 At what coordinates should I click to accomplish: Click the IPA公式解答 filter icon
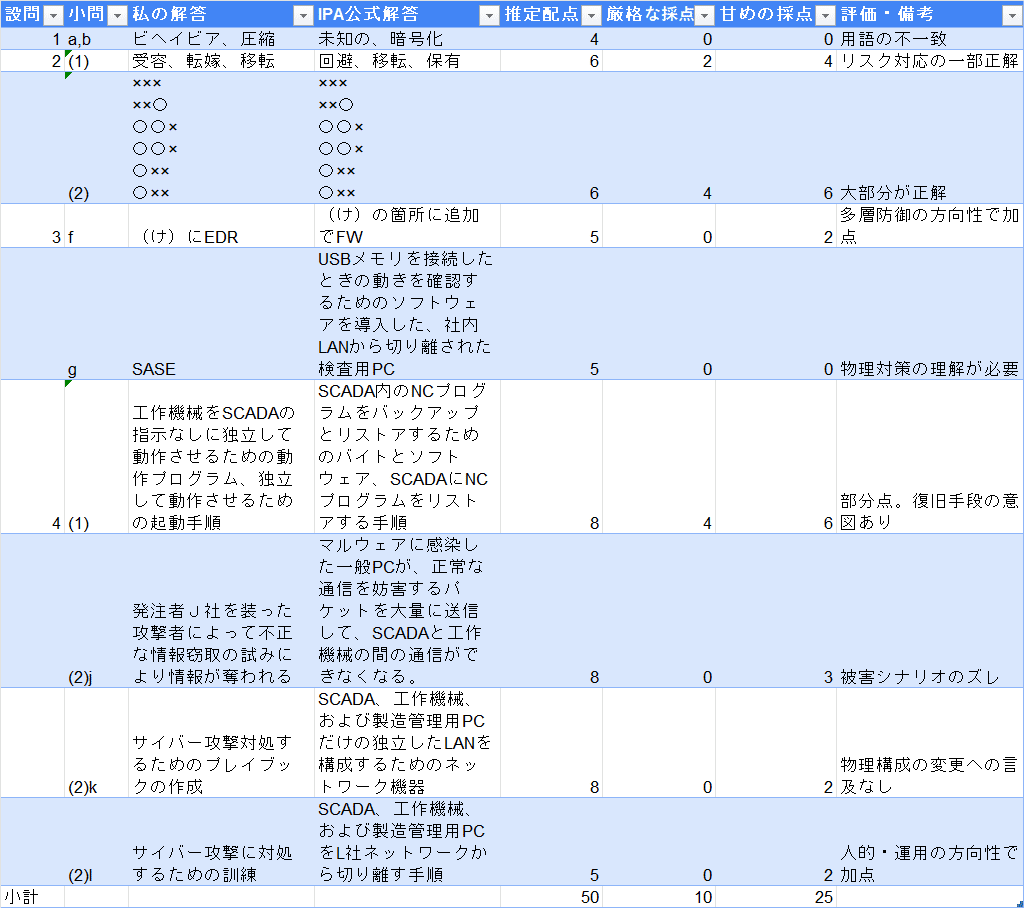click(x=489, y=13)
